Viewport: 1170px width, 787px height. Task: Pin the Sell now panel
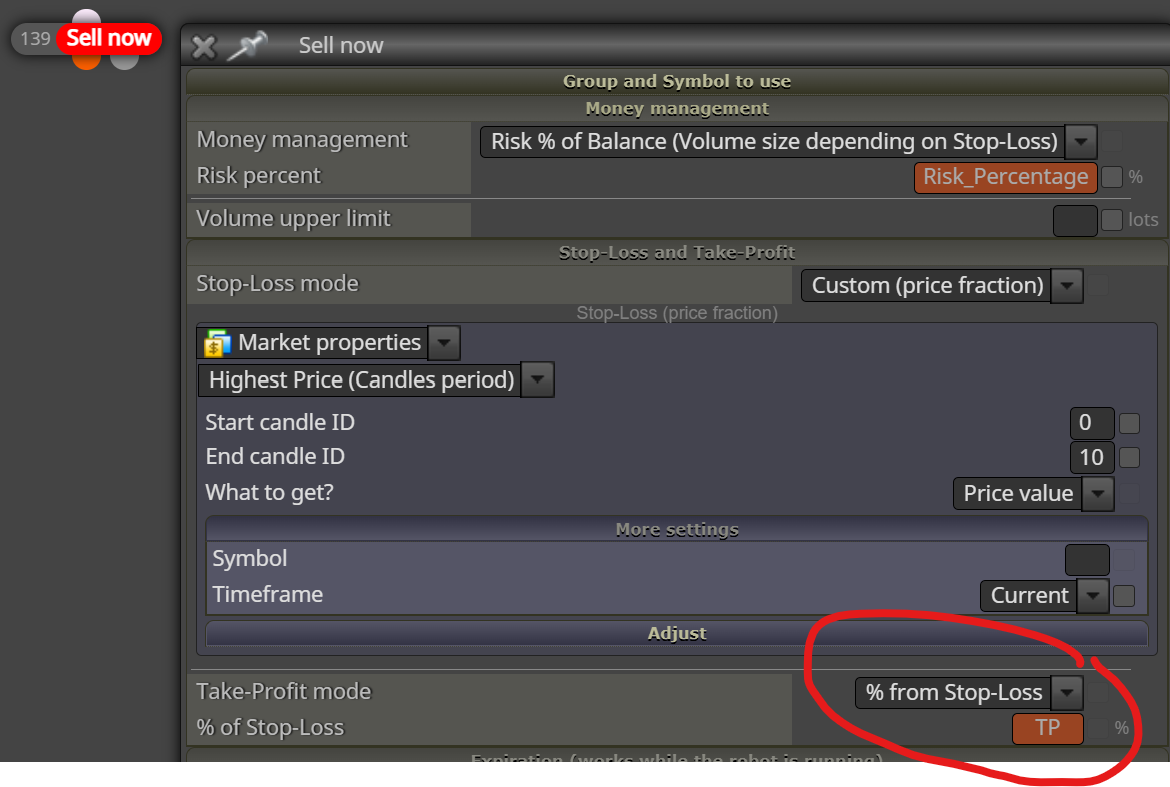(247, 46)
